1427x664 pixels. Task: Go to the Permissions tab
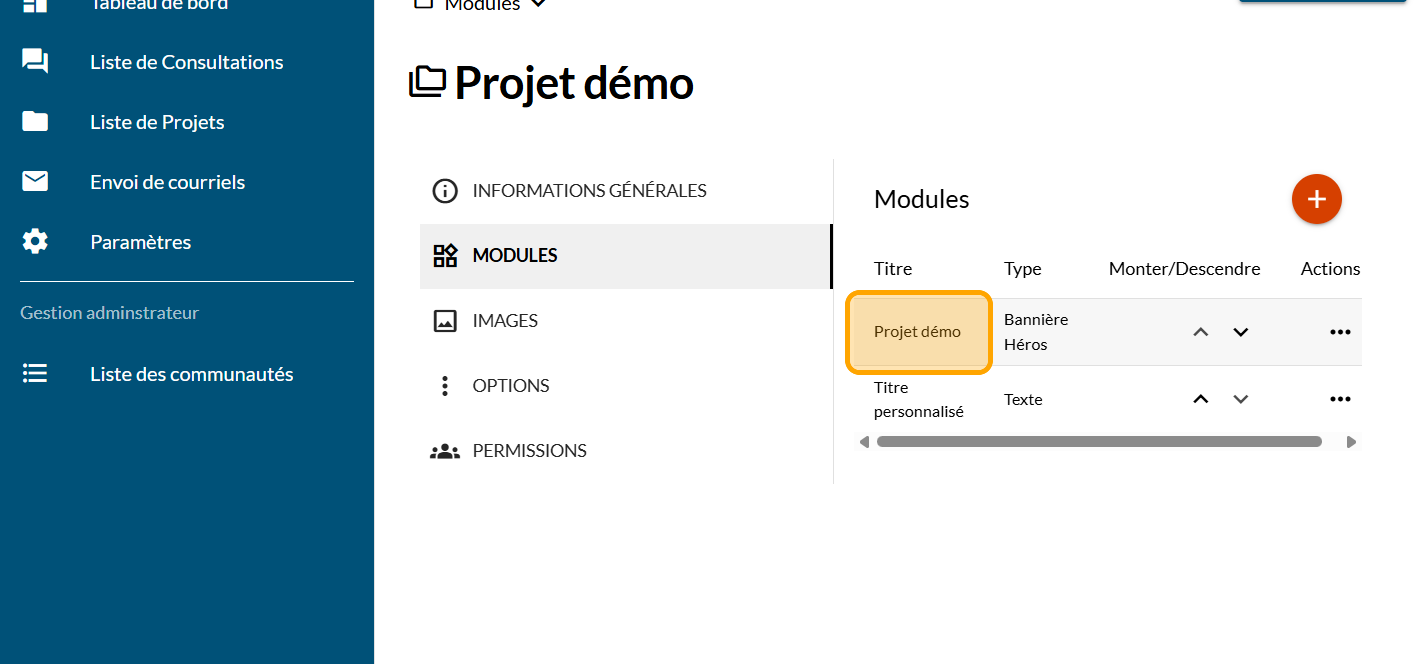(529, 451)
